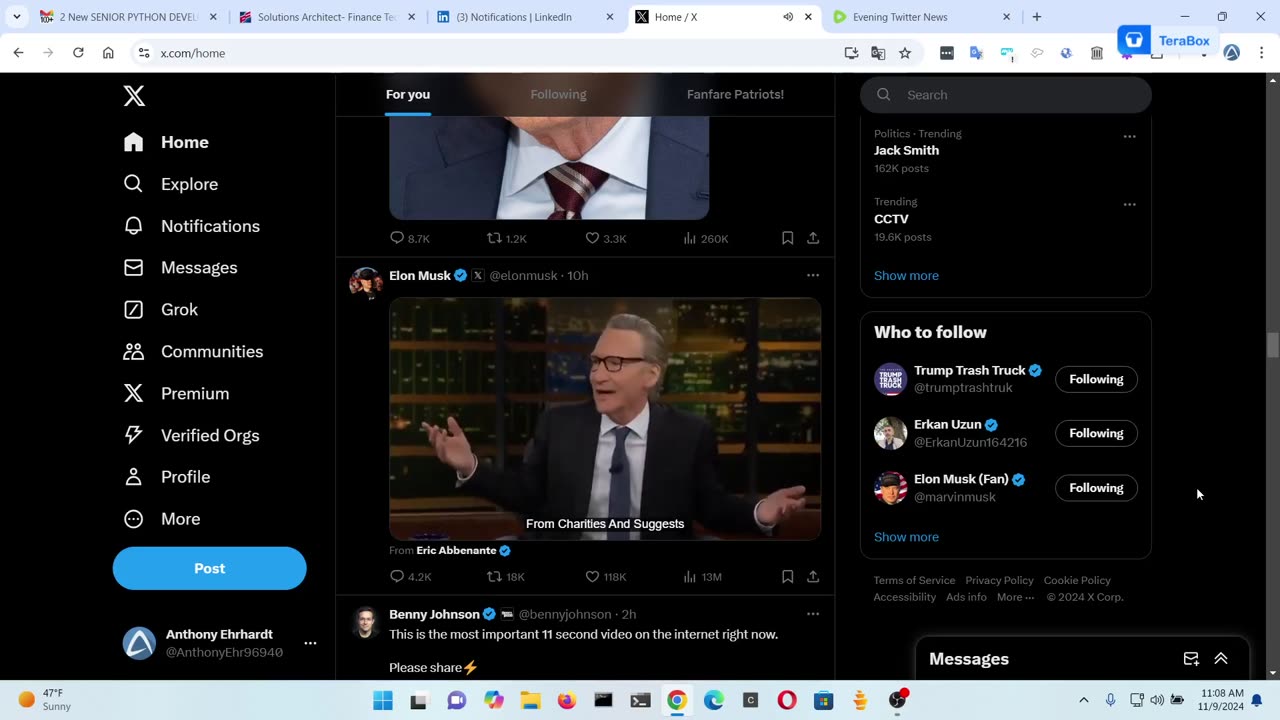Toggle Following for Erkan Uzun

[1096, 433]
